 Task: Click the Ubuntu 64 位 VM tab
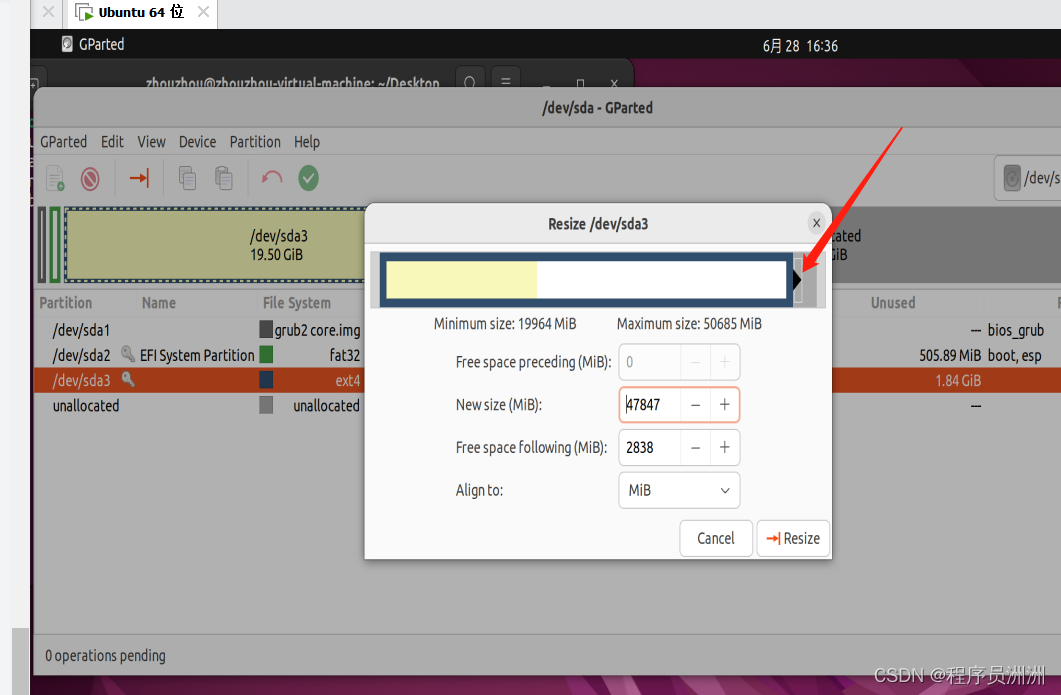[141, 12]
